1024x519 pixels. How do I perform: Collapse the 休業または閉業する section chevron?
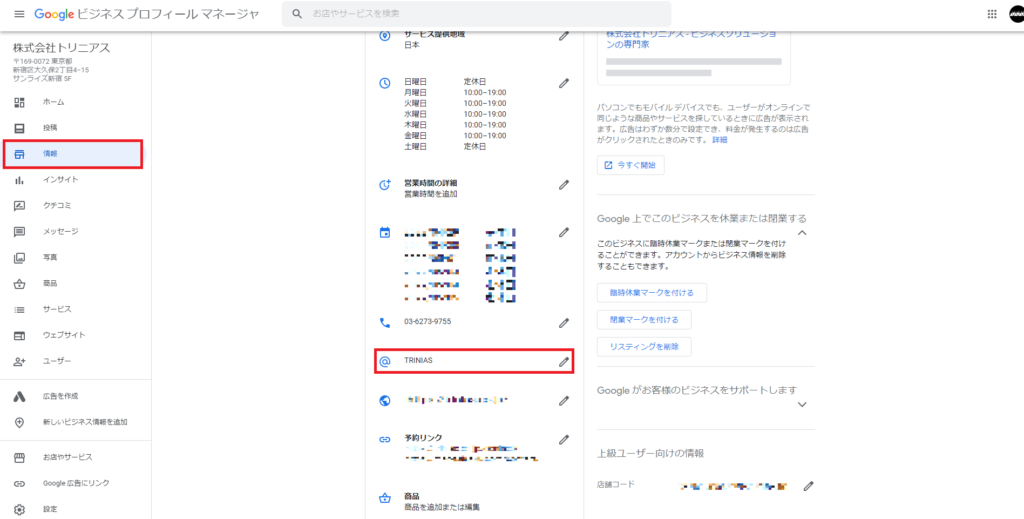[803, 232]
